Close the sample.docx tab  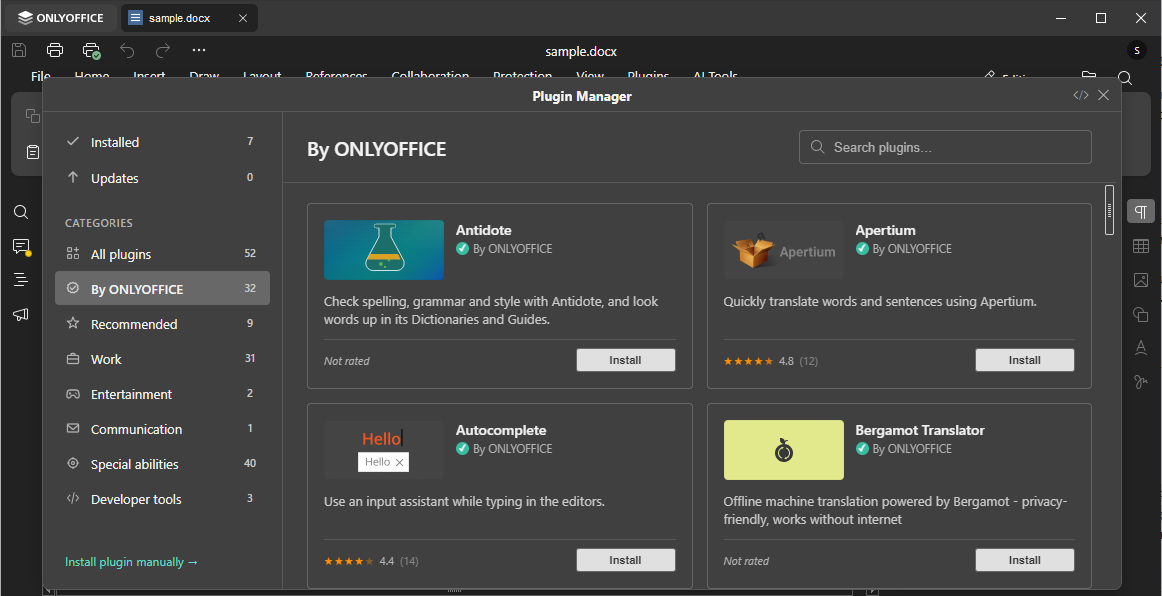coord(243,18)
